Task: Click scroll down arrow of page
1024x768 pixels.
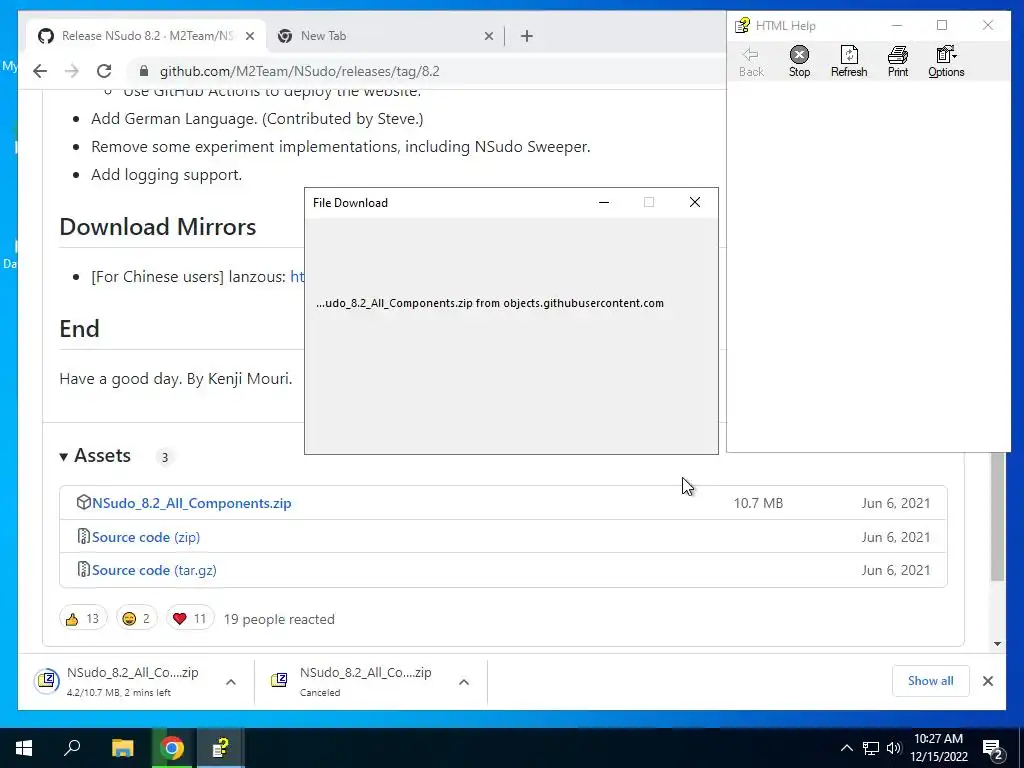Action: 997,644
